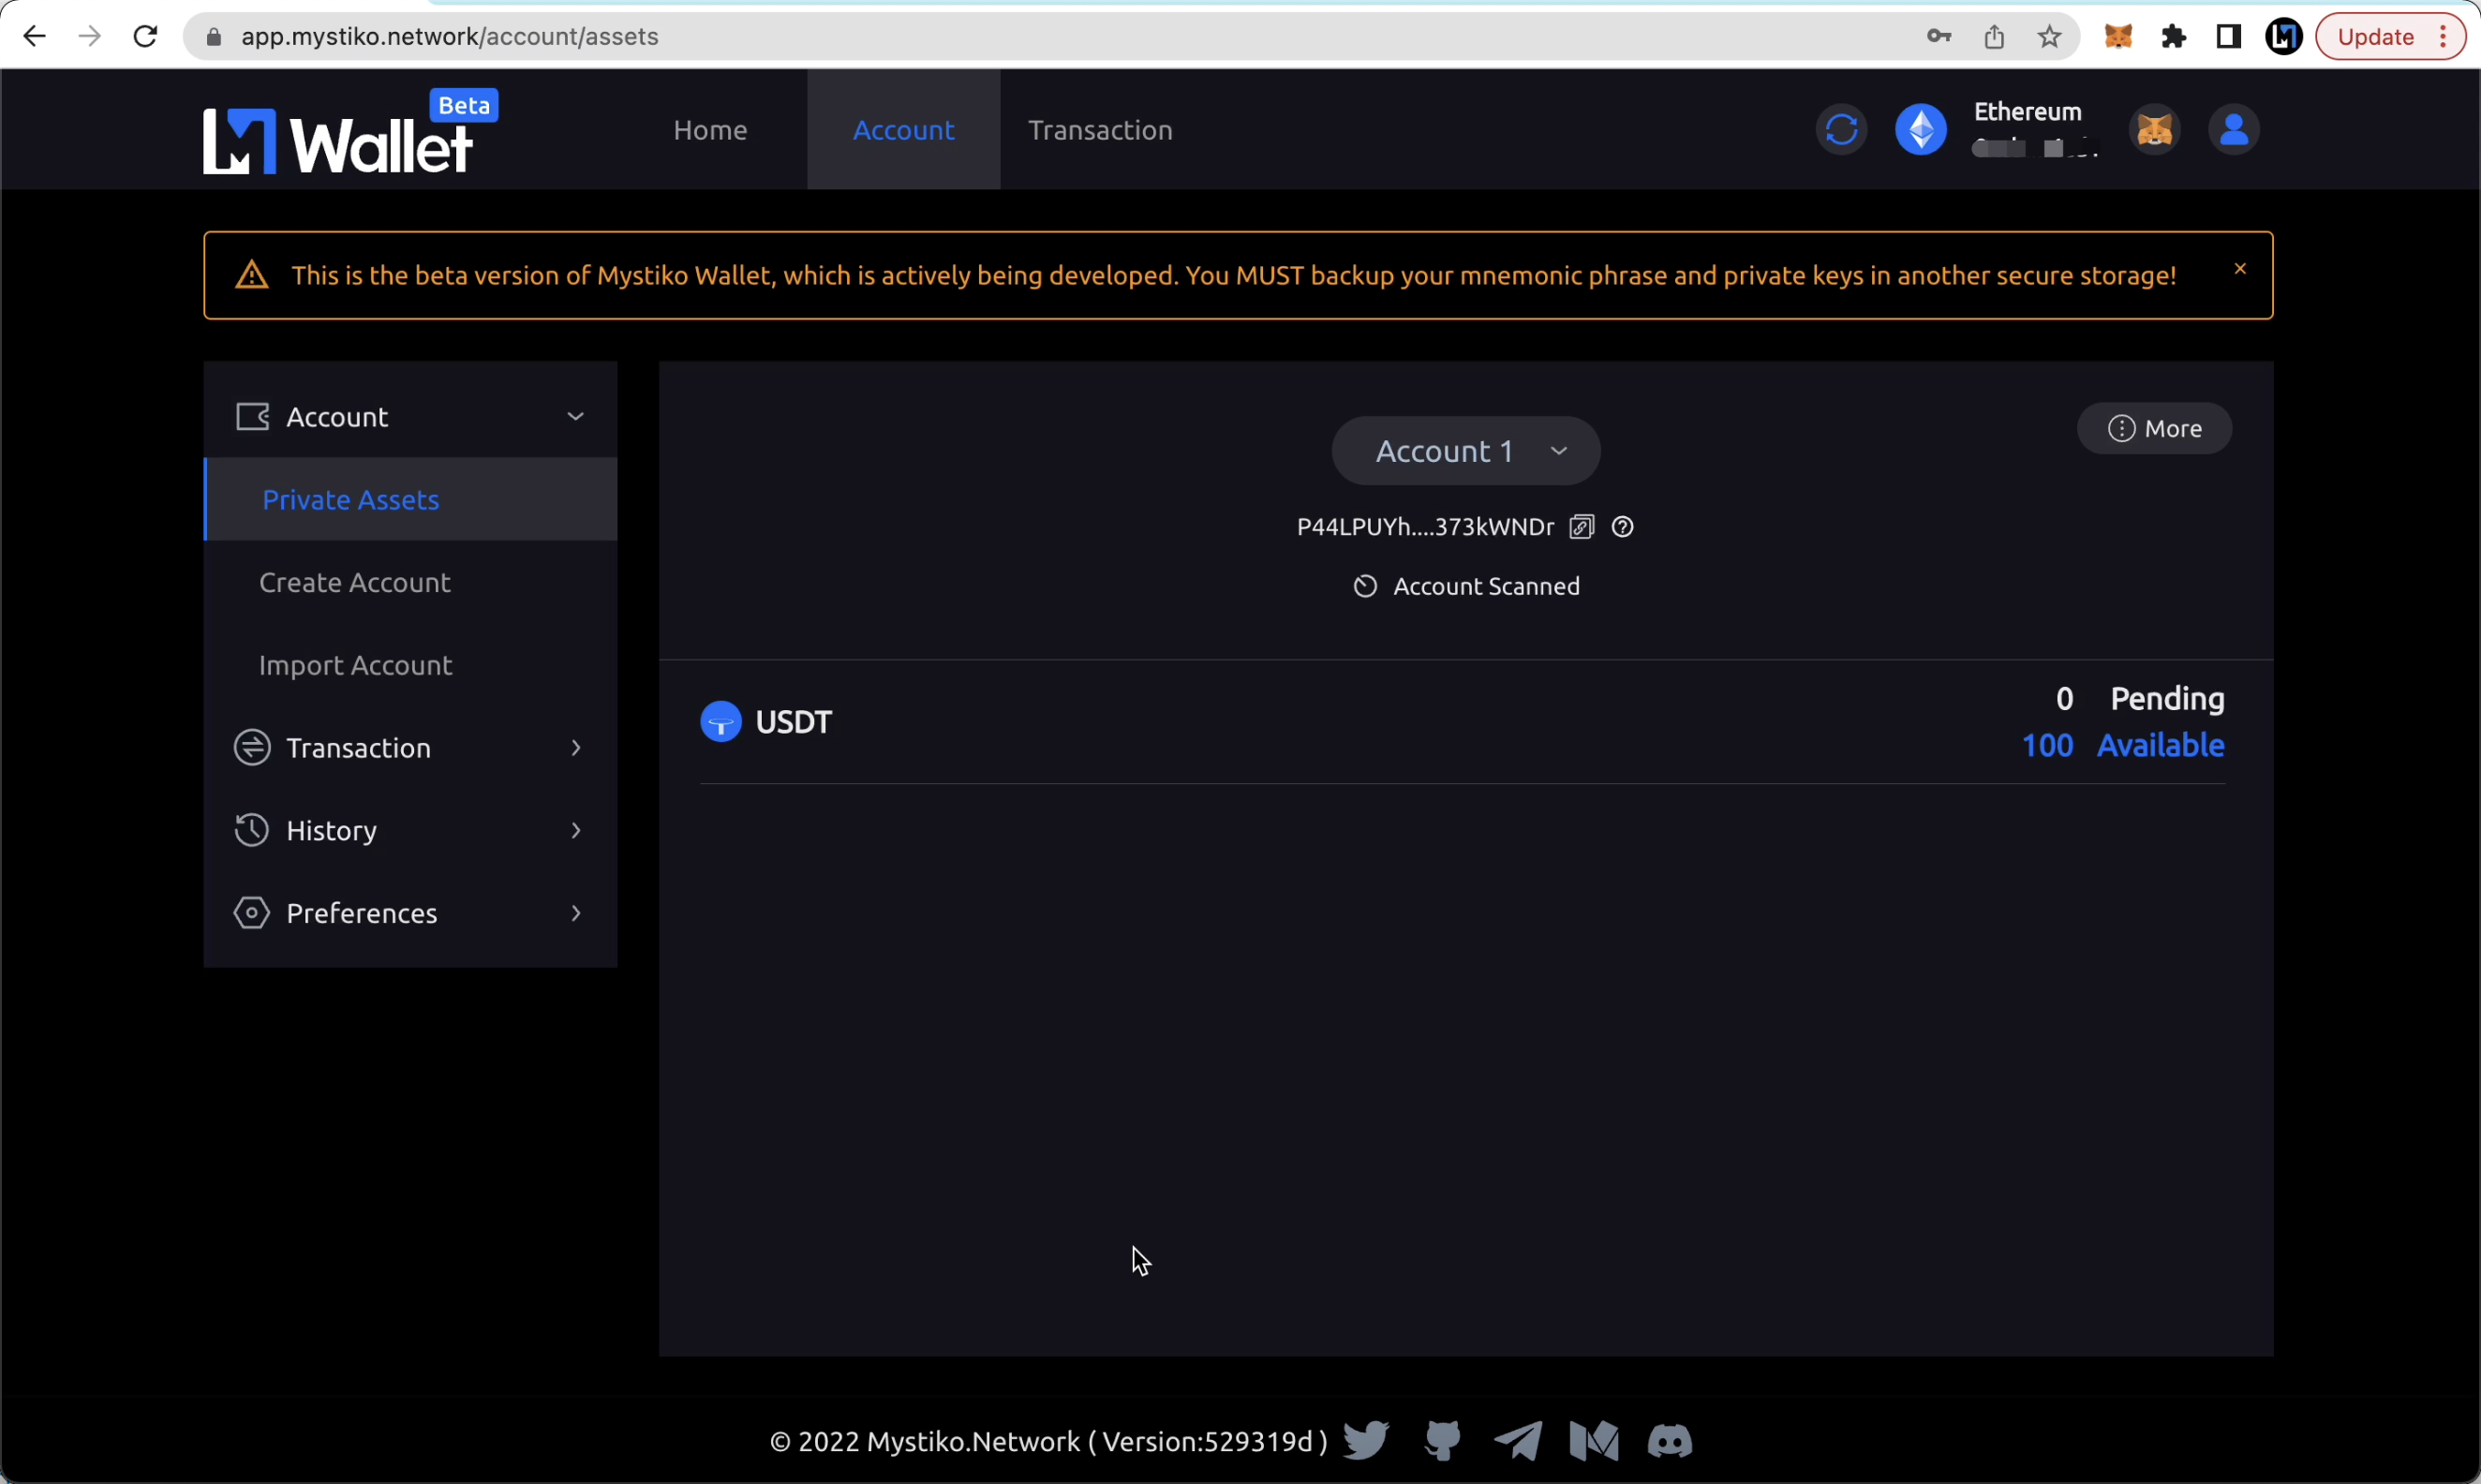Select the Account tab in the top navigation
The width and height of the screenshot is (2481, 1484).
click(903, 130)
